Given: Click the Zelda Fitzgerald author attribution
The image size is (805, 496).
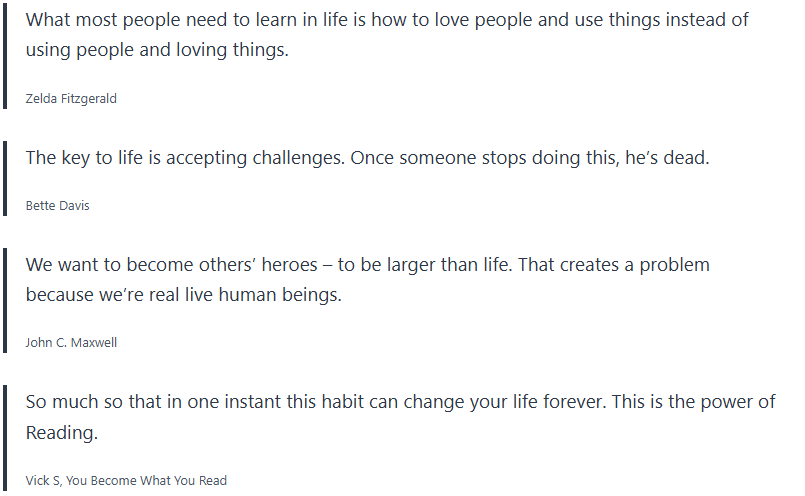Looking at the screenshot, I should [78, 98].
